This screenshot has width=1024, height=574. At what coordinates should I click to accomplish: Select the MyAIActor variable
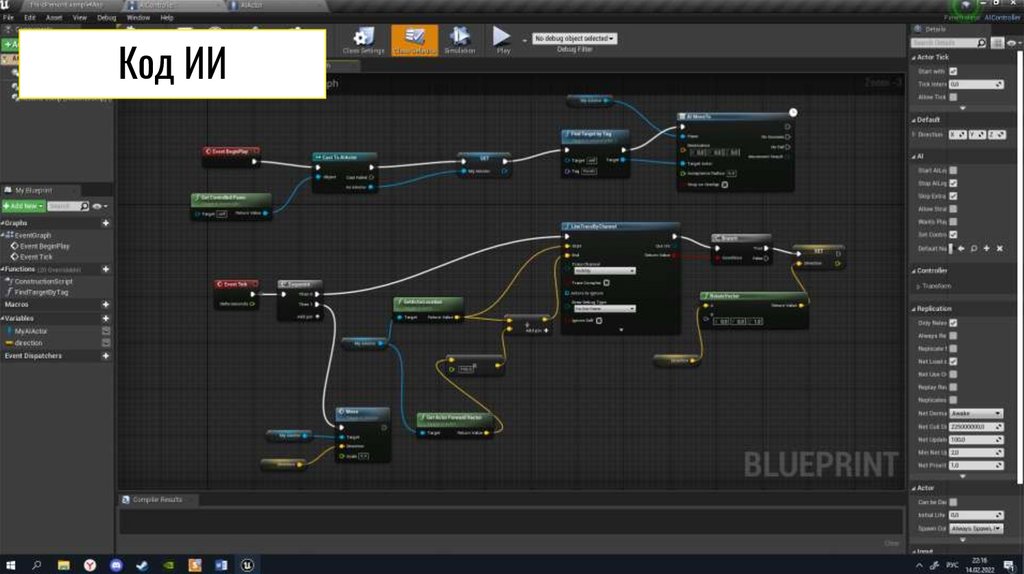click(x=33, y=330)
